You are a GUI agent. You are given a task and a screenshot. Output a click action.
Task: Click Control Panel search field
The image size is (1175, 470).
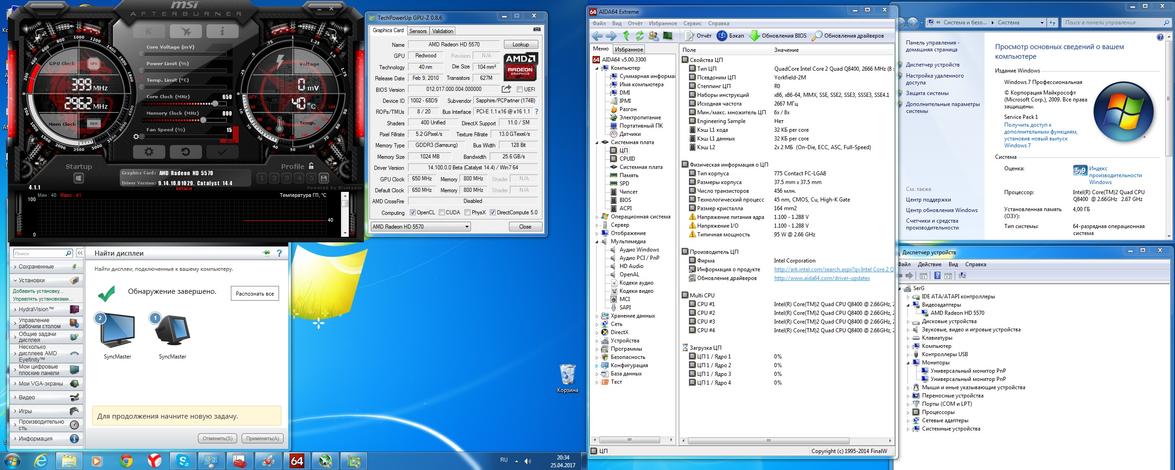1116,22
